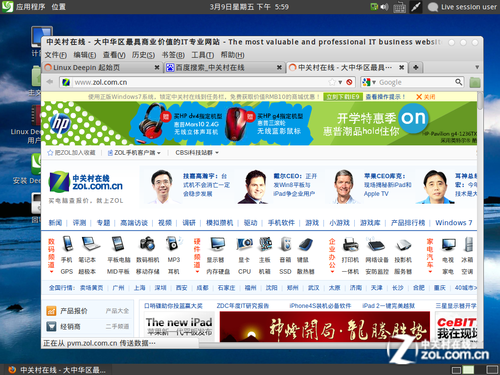Click the 网络设备 router category icon

pos(376,244)
